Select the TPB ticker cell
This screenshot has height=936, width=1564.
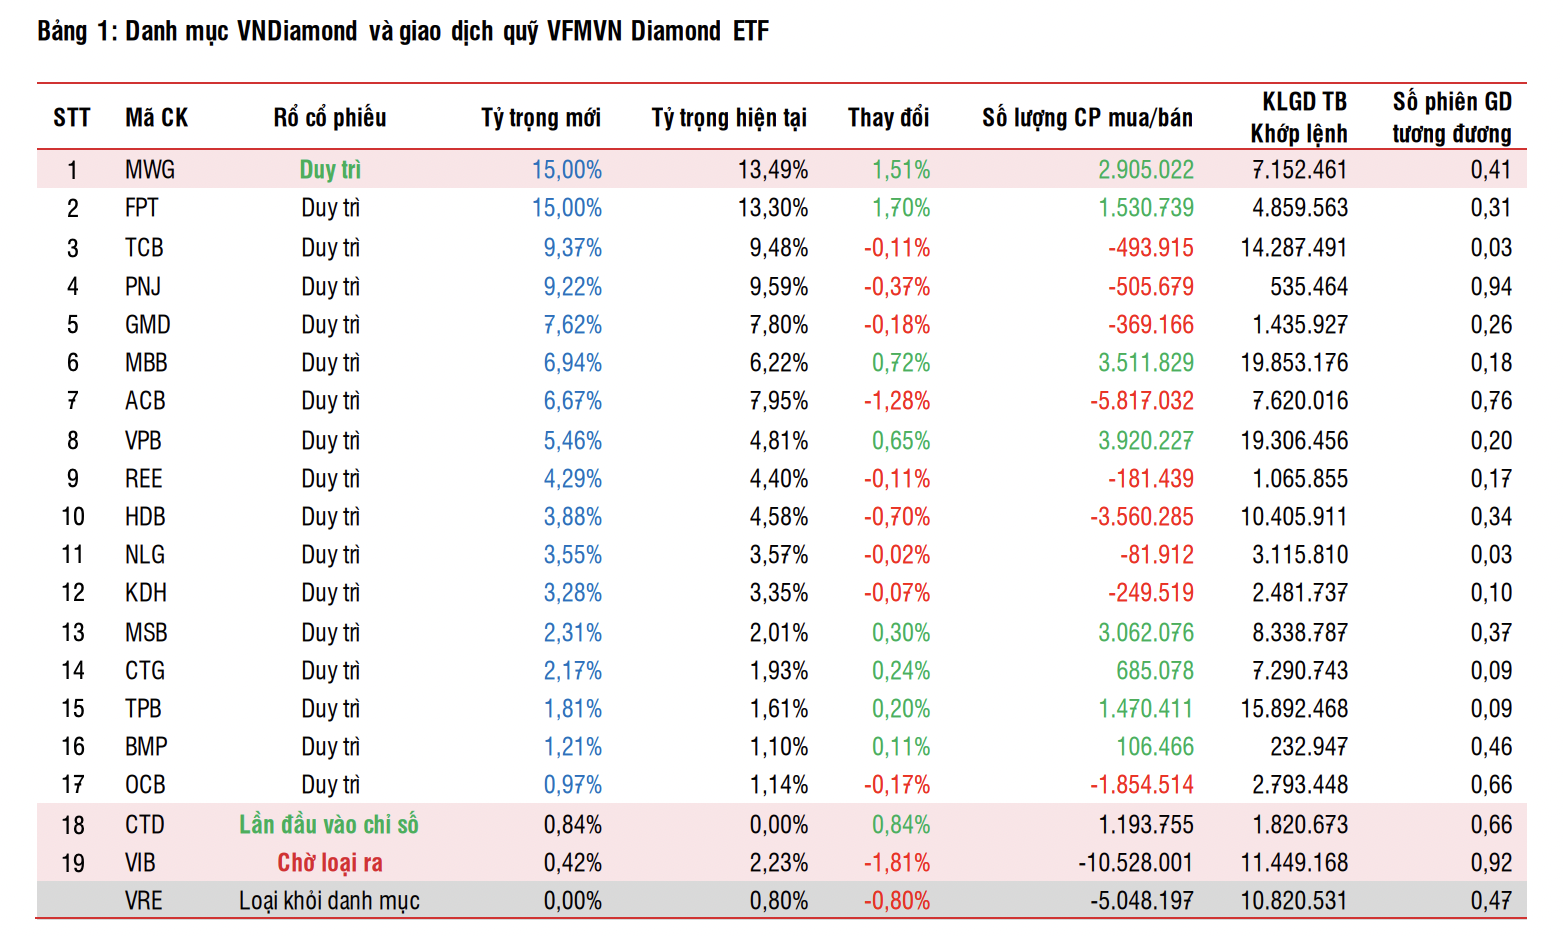pos(143,709)
